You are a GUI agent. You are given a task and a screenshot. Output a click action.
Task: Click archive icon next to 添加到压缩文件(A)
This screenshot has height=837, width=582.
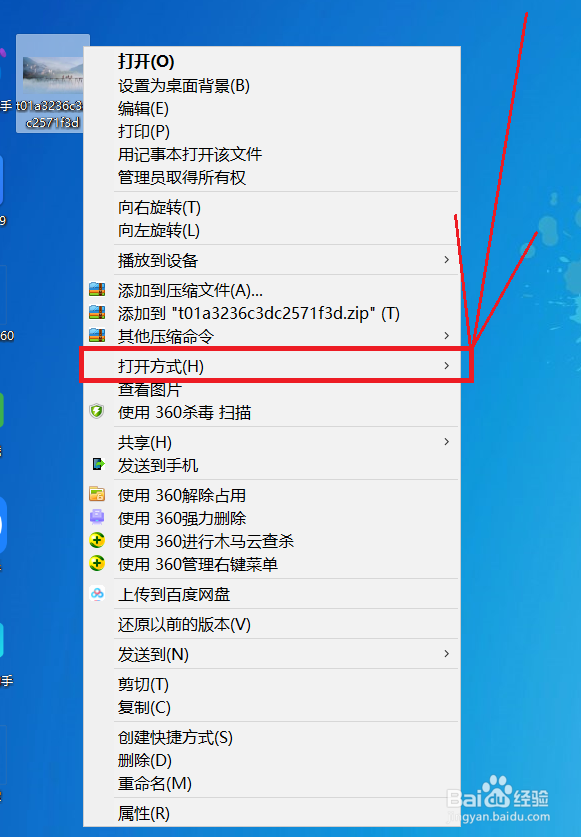[x=97, y=290]
